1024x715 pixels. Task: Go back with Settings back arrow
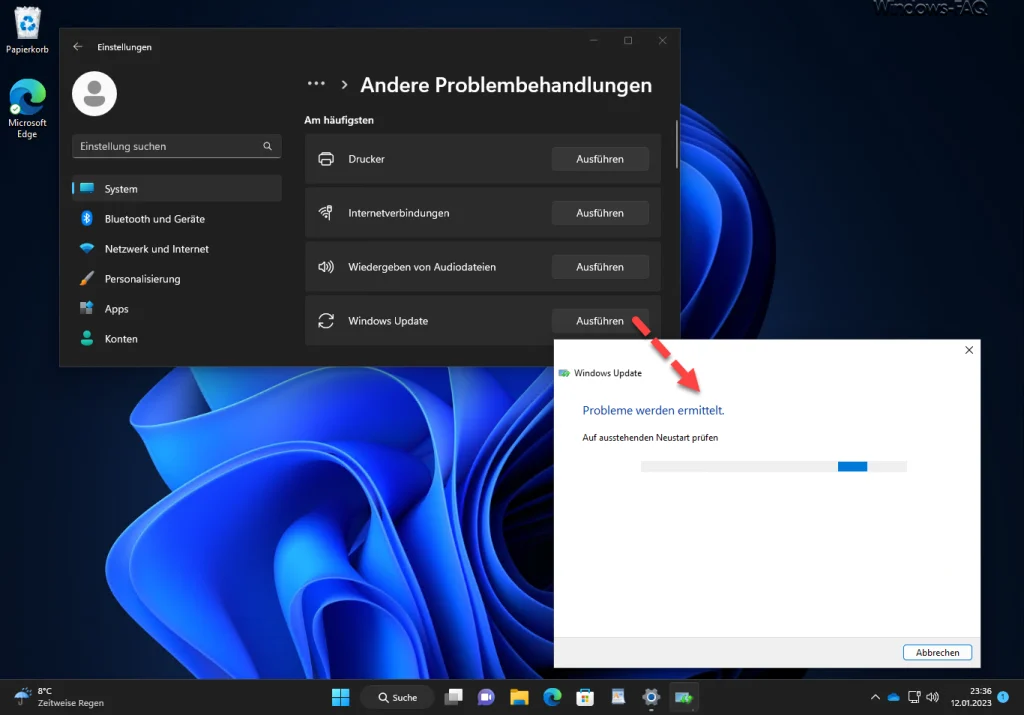pos(78,46)
